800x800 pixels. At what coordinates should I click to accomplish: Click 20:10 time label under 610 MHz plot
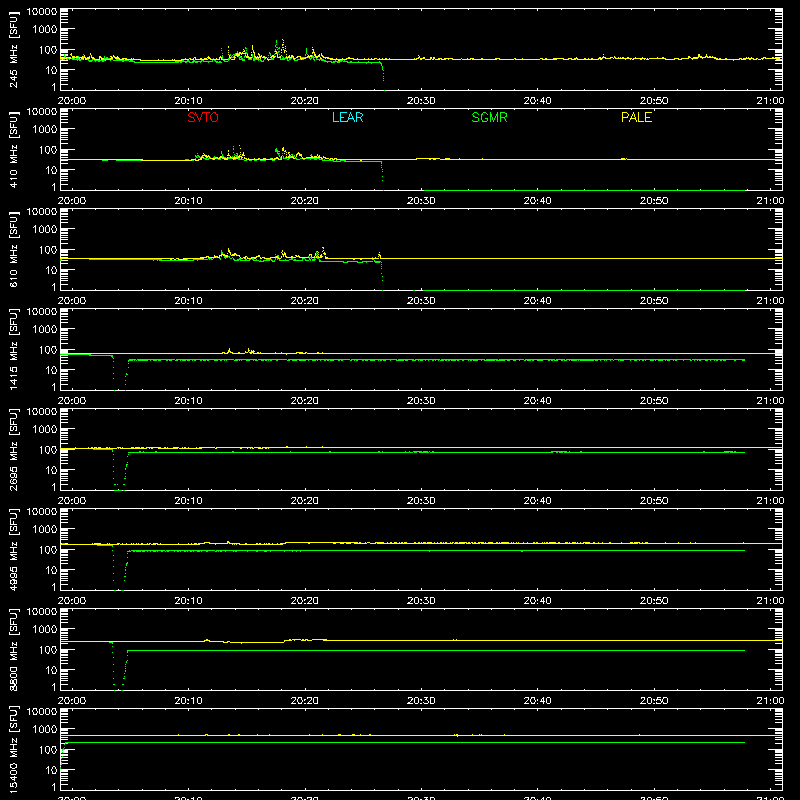[188, 301]
